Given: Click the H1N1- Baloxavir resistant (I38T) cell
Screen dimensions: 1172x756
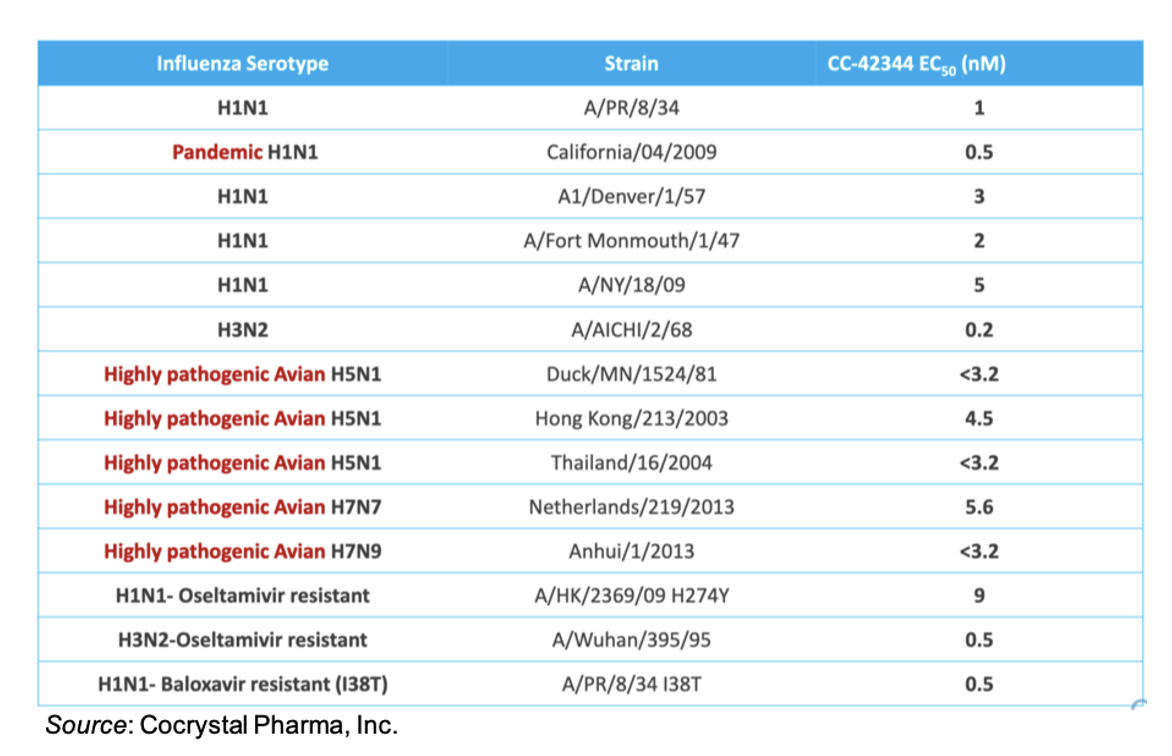Looking at the screenshot, I should click(x=242, y=684).
